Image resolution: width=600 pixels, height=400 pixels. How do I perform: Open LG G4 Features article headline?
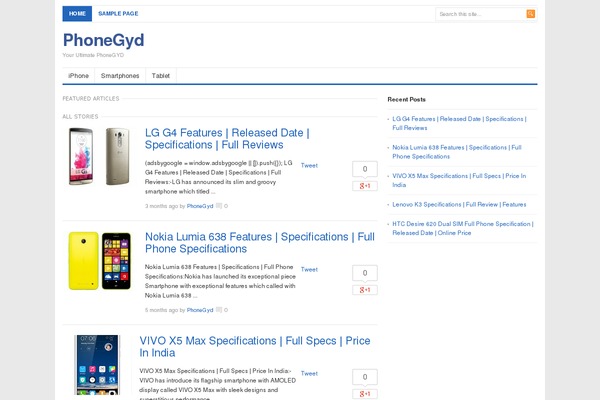(x=227, y=139)
